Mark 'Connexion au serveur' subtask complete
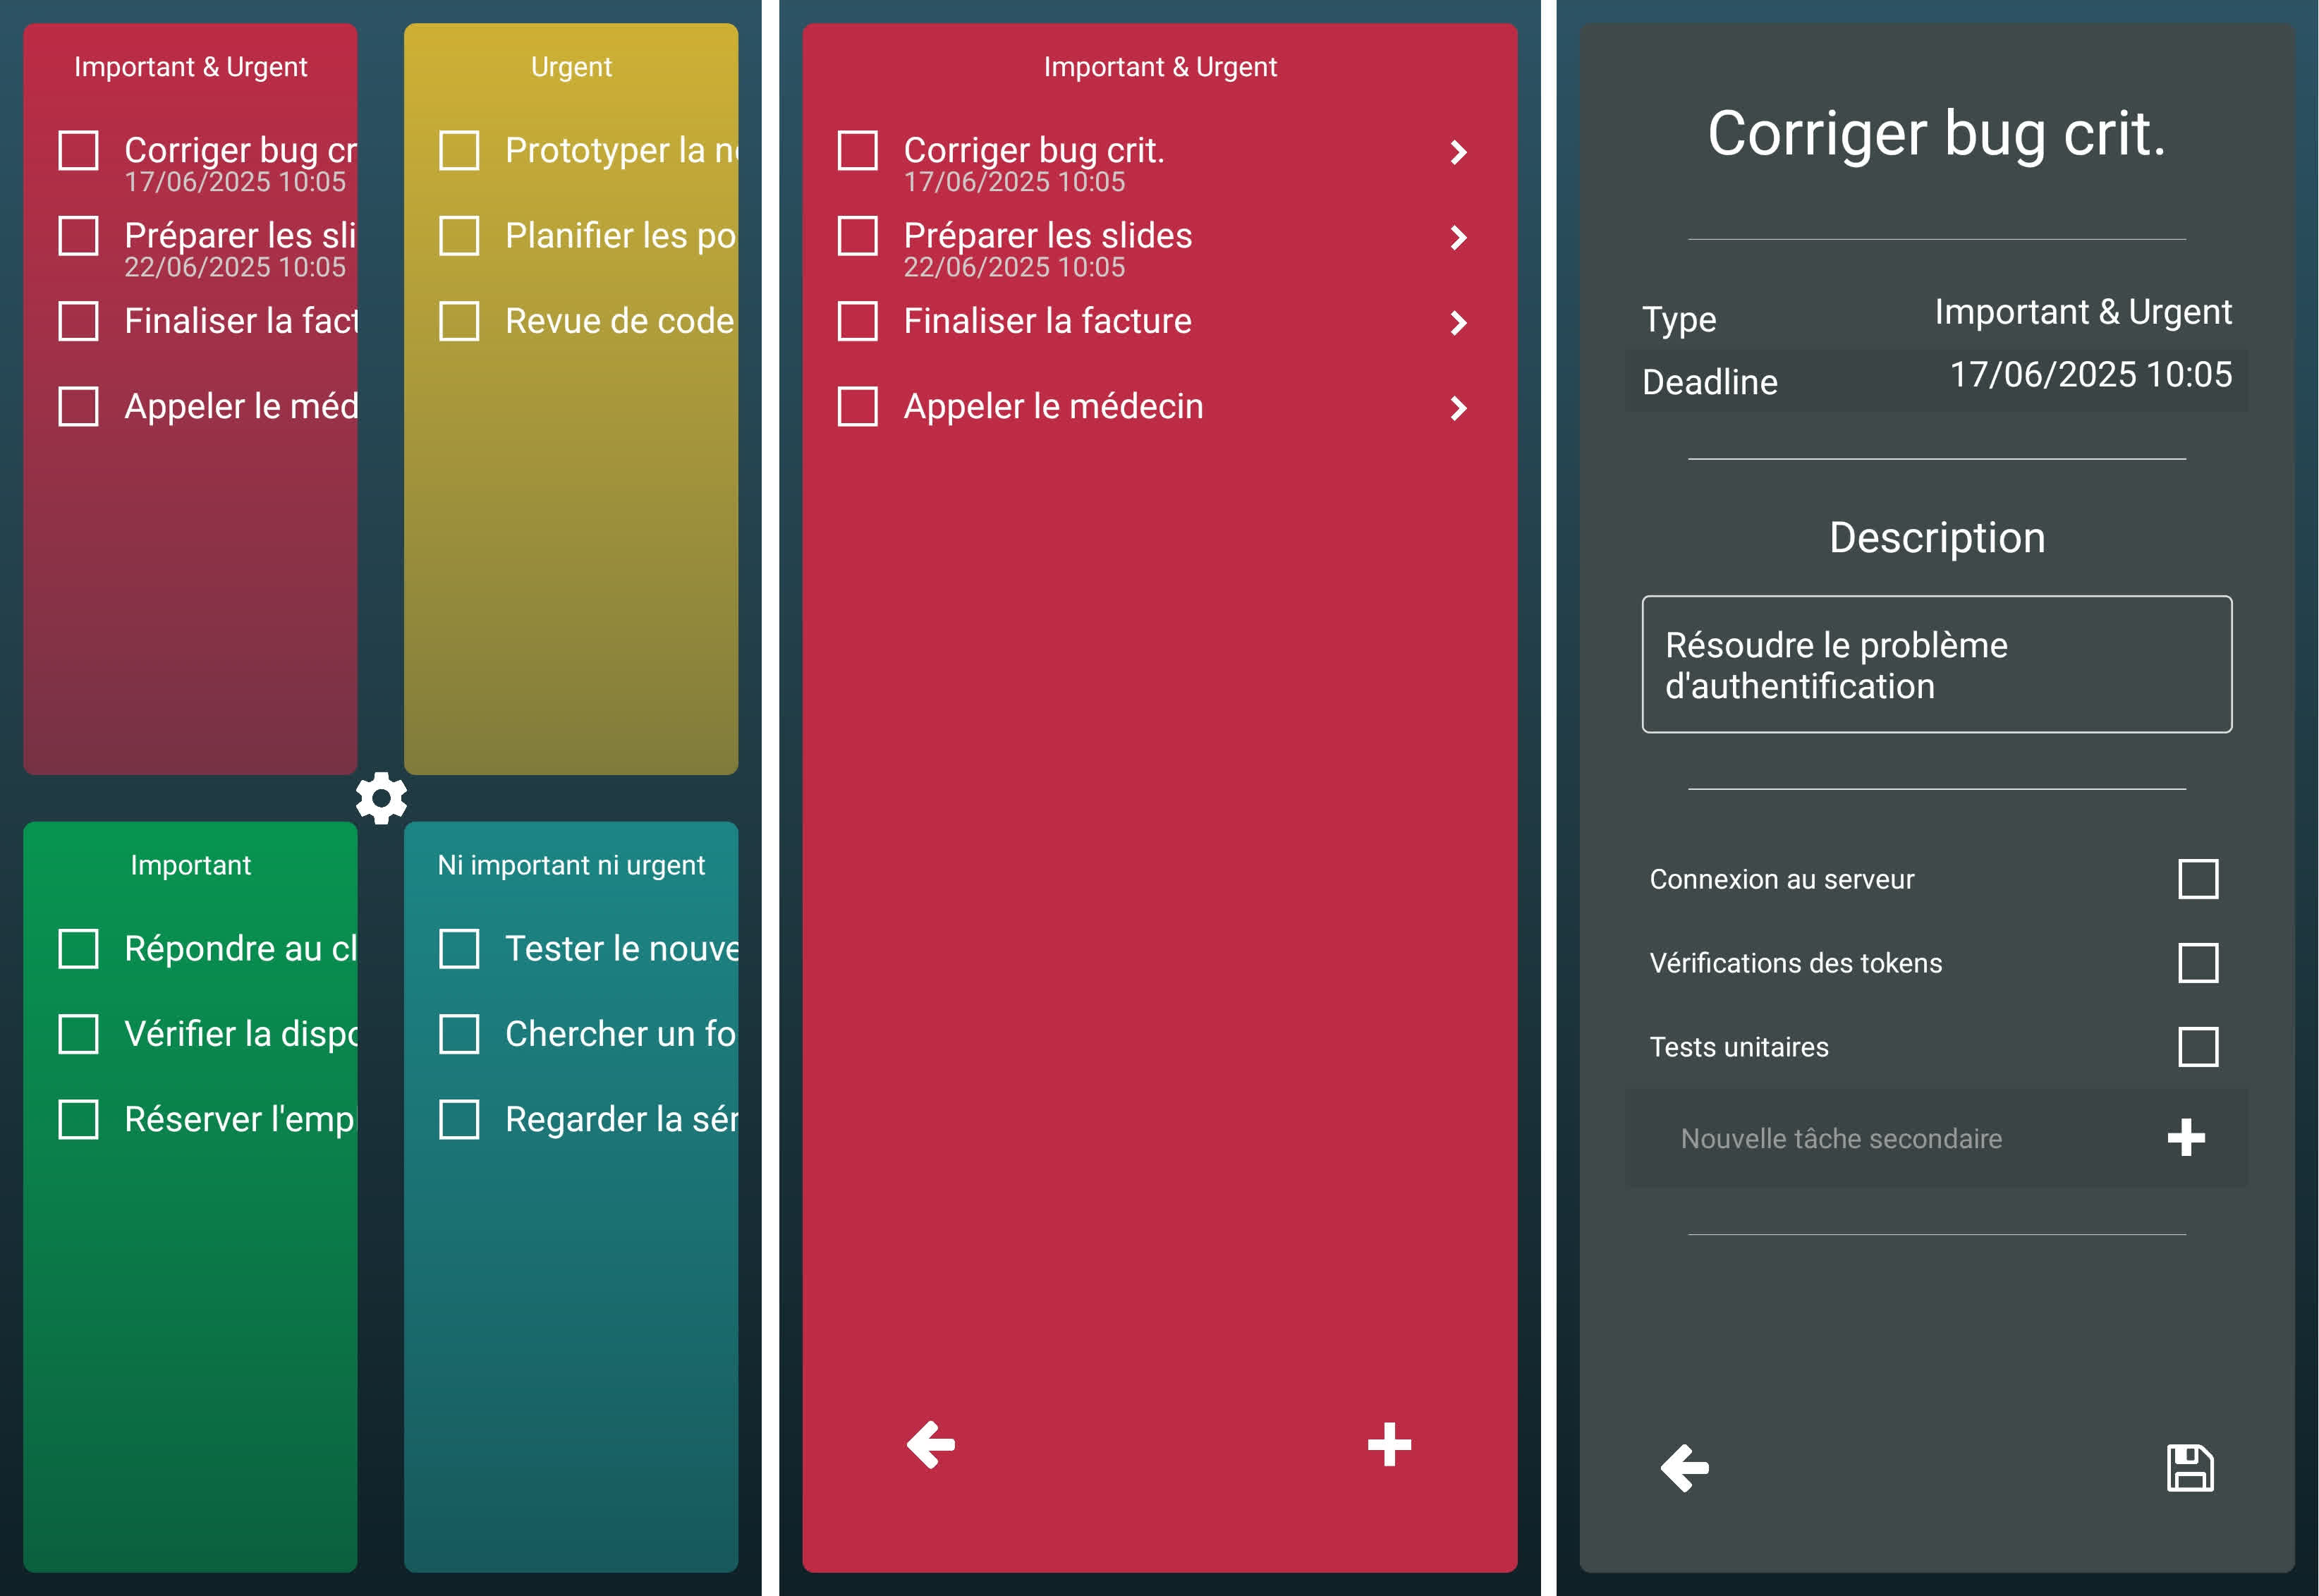Image resolution: width=2319 pixels, height=1596 pixels. [2198, 879]
